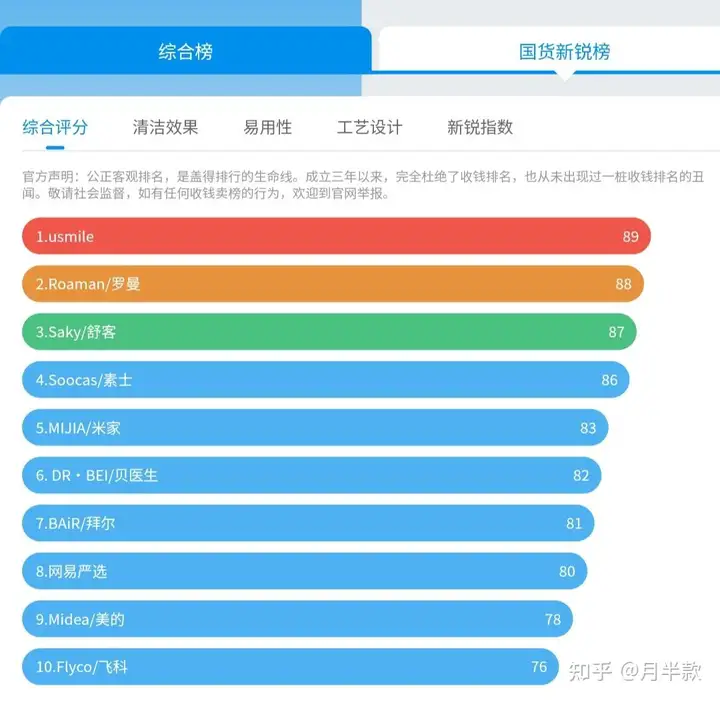Click the 官方声明 disclaimer text

click(363, 185)
